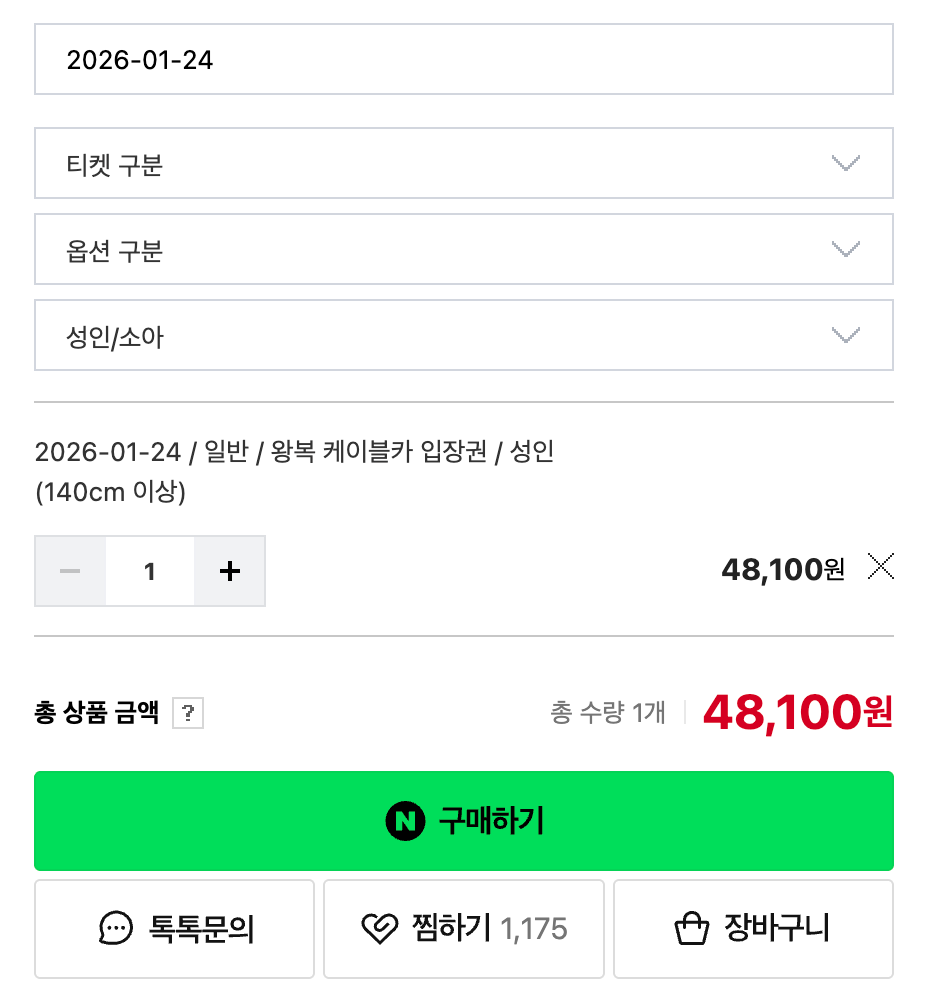Expand the 옵션 구분 selector
930x996 pixels.
coord(463,250)
